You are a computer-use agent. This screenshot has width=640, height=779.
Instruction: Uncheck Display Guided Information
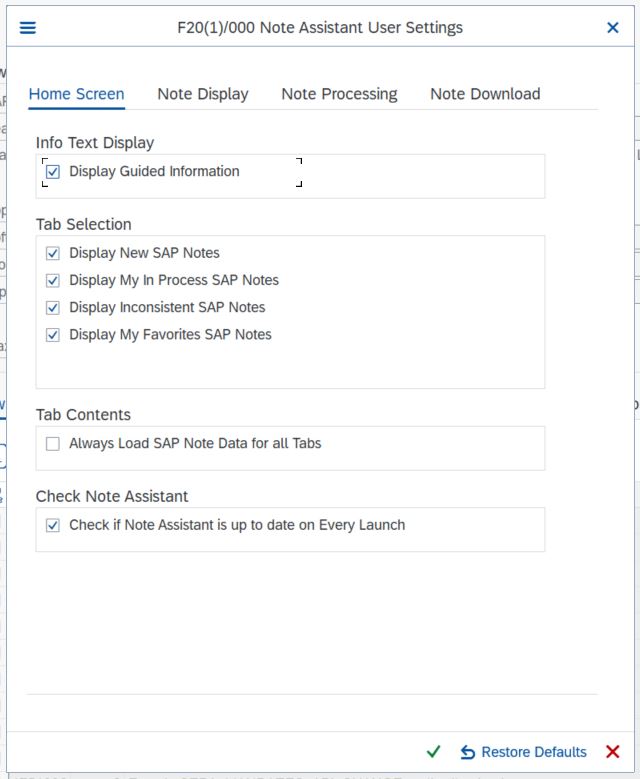click(x=53, y=172)
